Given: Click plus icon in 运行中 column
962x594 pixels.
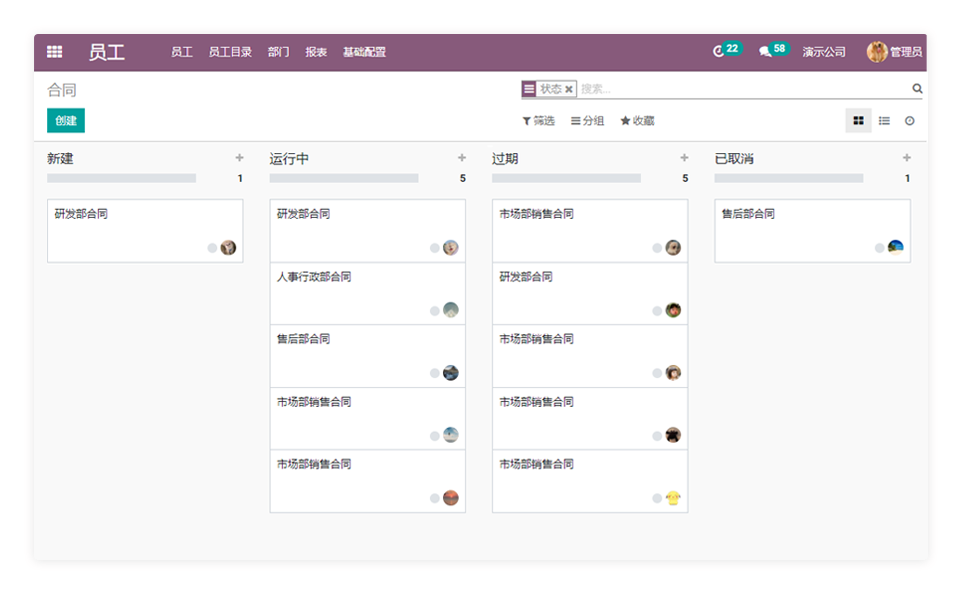Looking at the screenshot, I should (462, 158).
